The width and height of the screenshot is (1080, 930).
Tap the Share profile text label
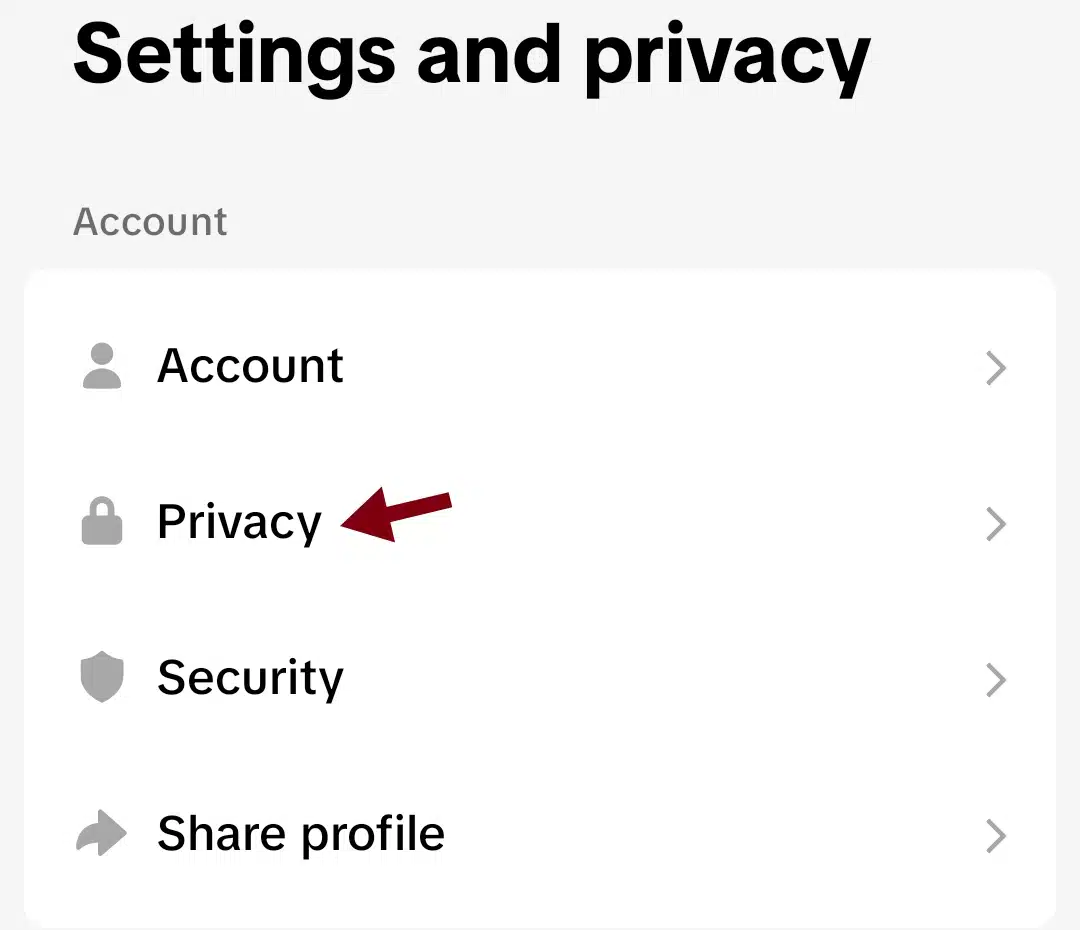(301, 835)
